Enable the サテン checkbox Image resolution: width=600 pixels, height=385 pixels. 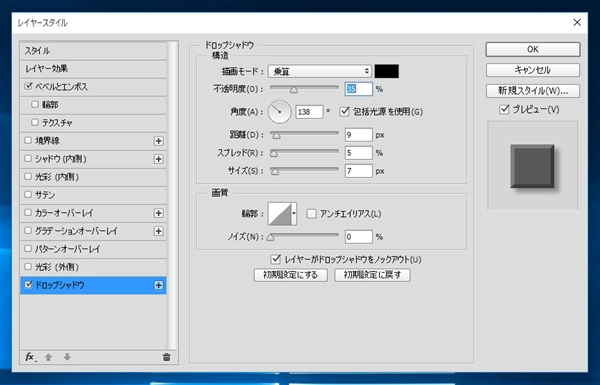click(x=28, y=194)
